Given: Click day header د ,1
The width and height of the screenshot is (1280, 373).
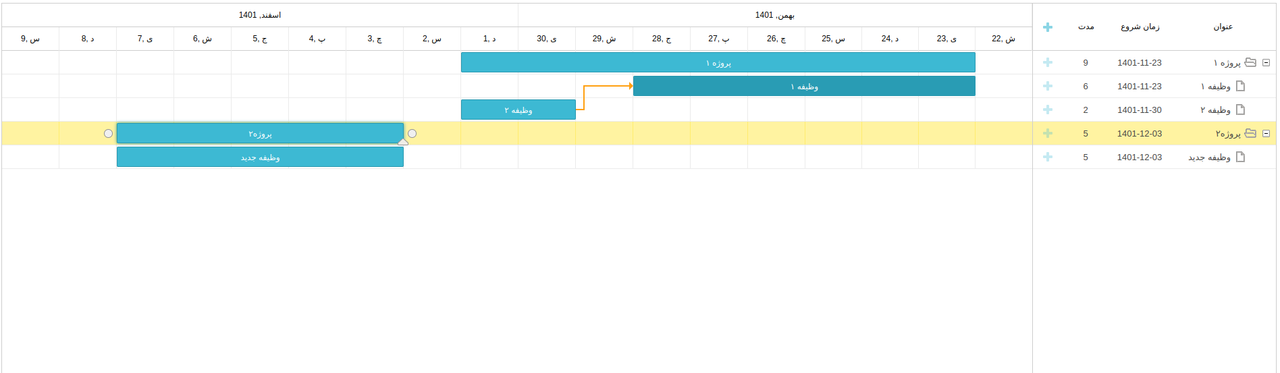Looking at the screenshot, I should pos(489,39).
